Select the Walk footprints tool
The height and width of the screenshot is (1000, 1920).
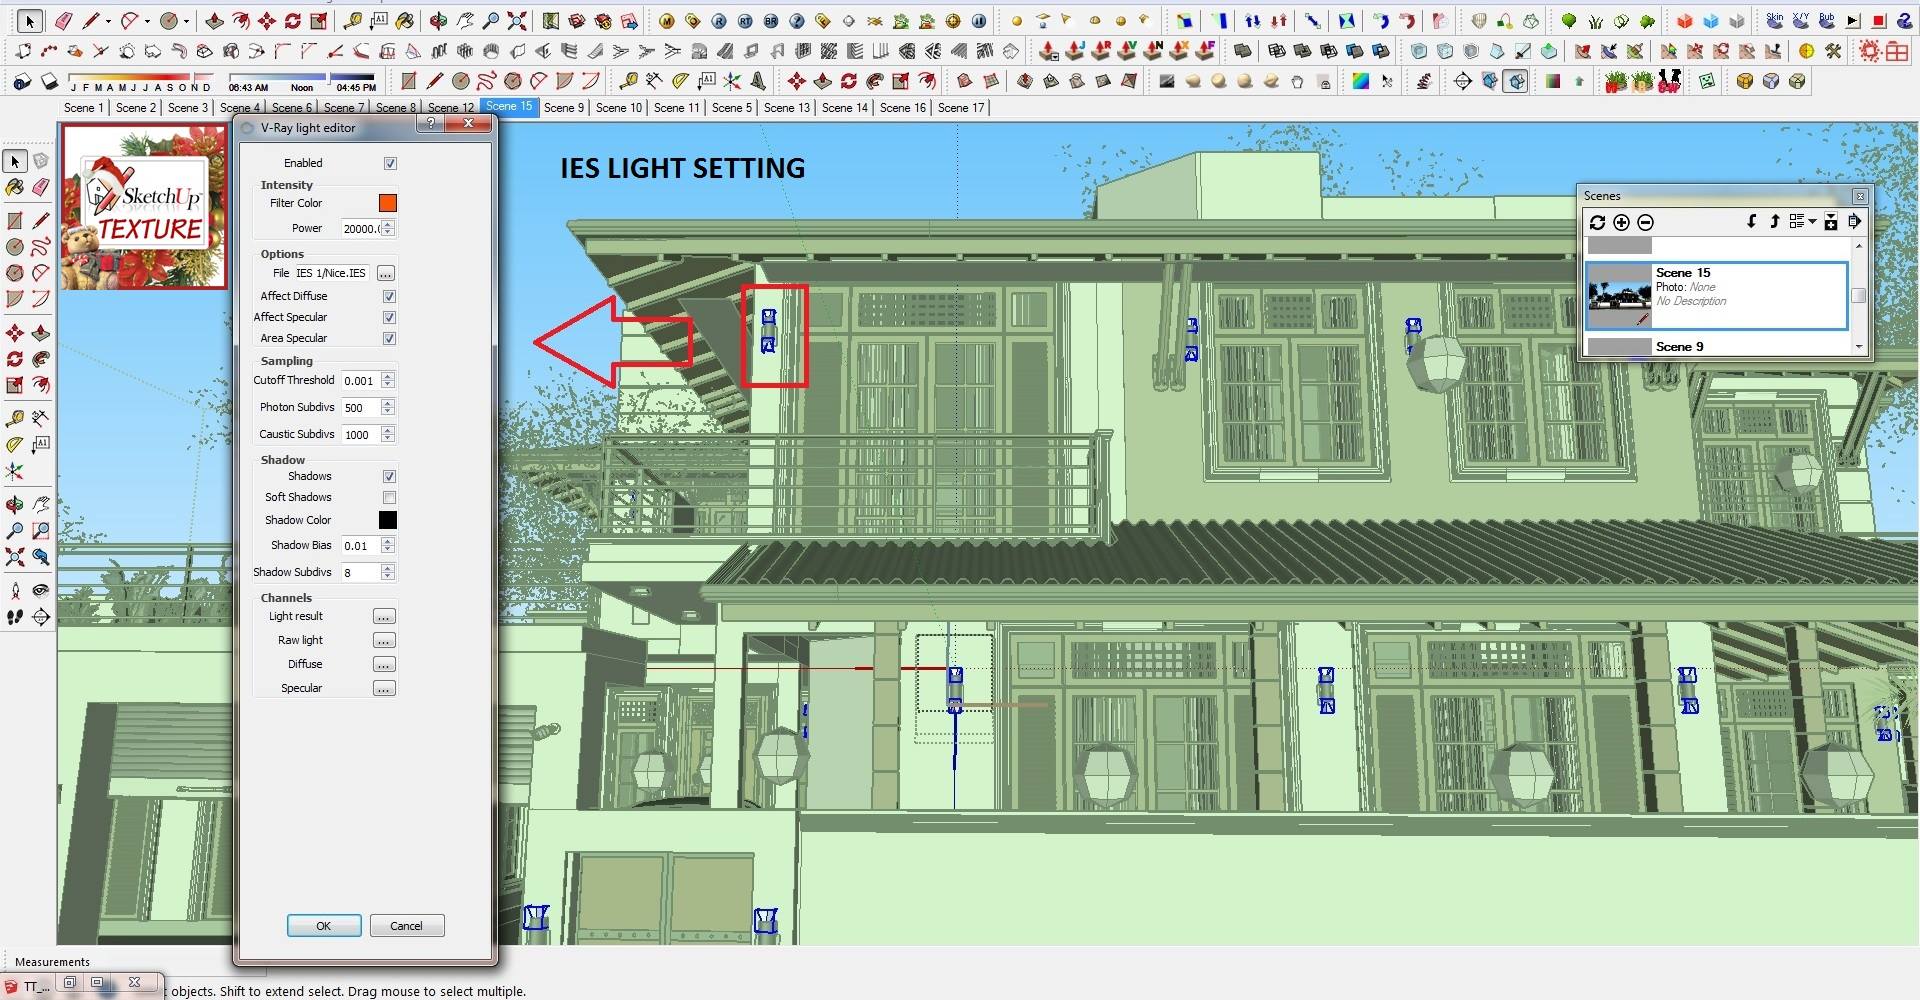15,617
